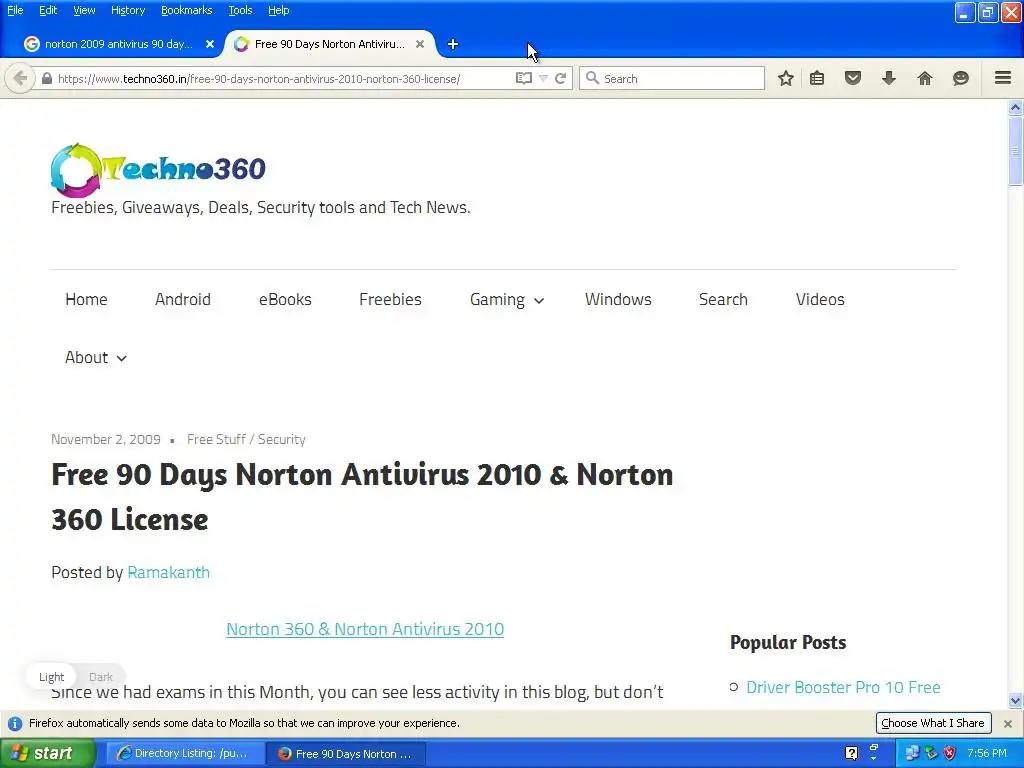Open Firefox hamburger menu
The width and height of the screenshot is (1024, 768).
[x=1003, y=78]
